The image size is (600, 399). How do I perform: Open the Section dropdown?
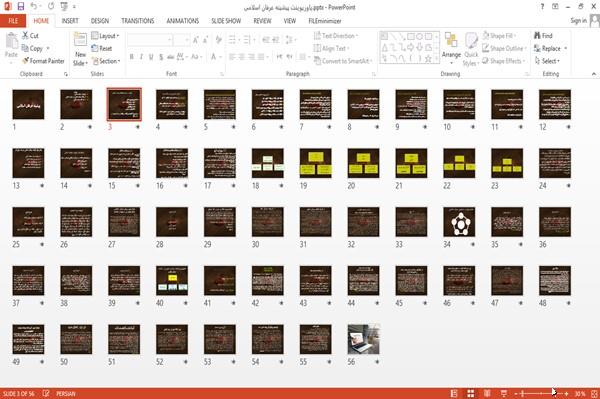pyautogui.click(x=106, y=61)
